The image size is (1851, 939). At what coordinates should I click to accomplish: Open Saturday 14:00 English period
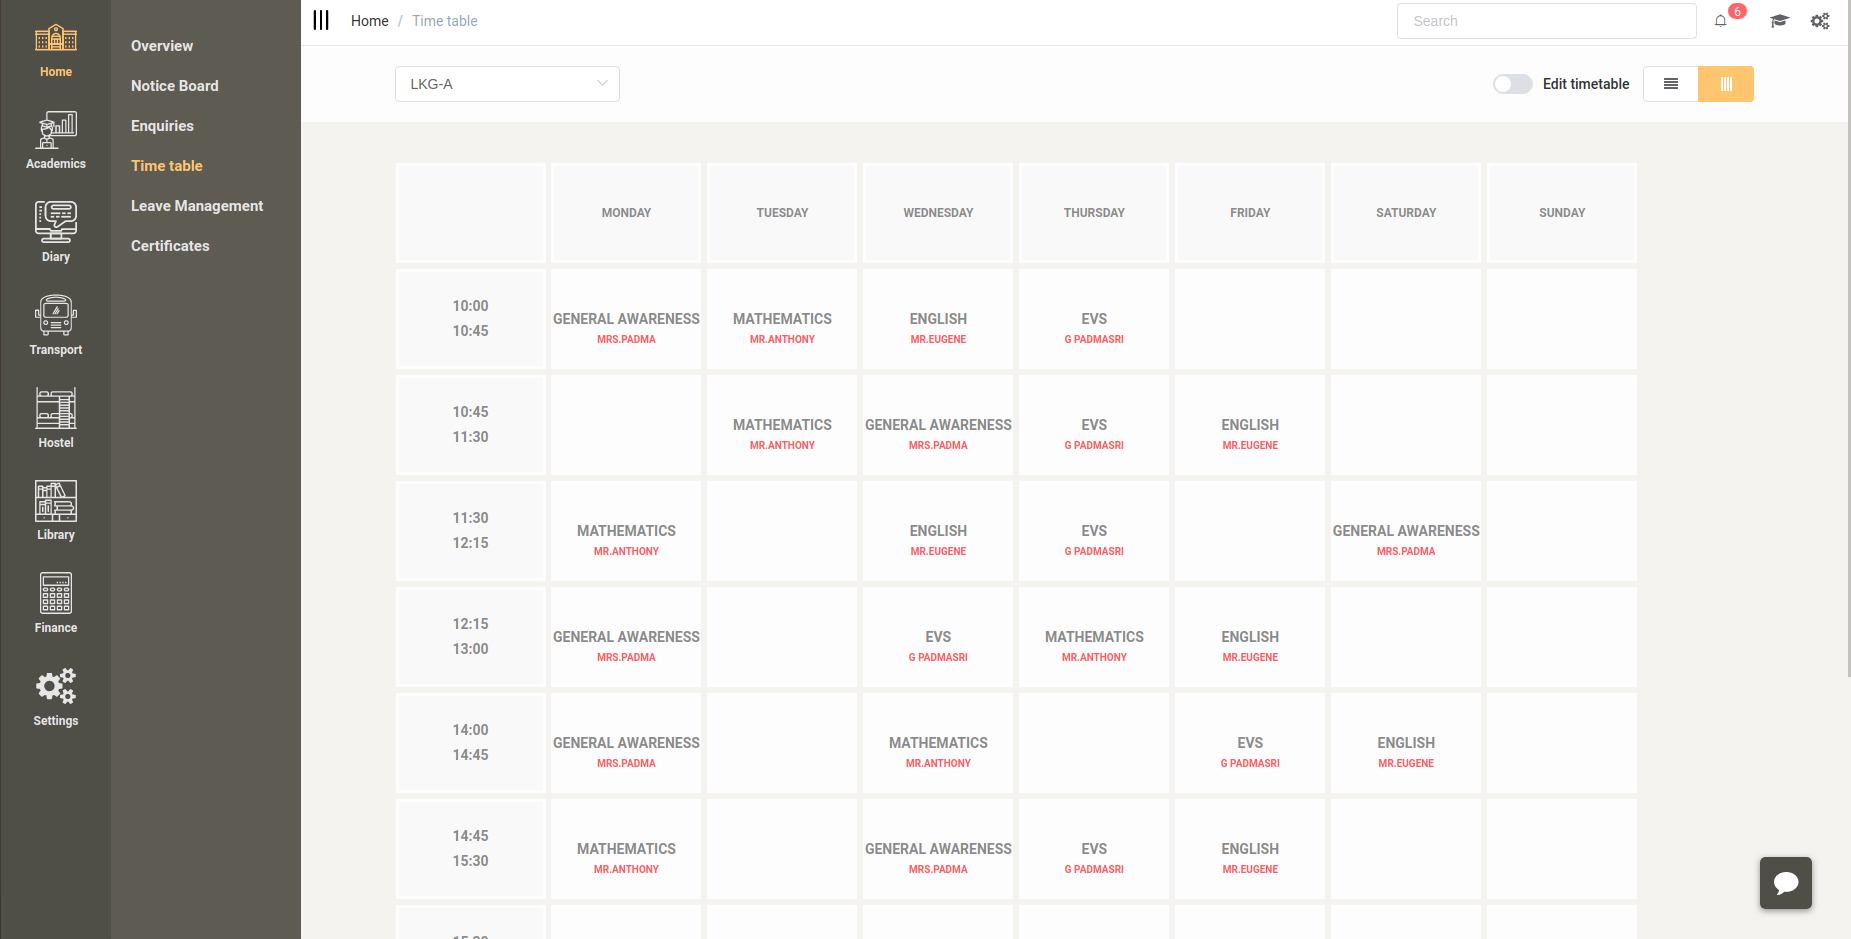pyautogui.click(x=1406, y=743)
